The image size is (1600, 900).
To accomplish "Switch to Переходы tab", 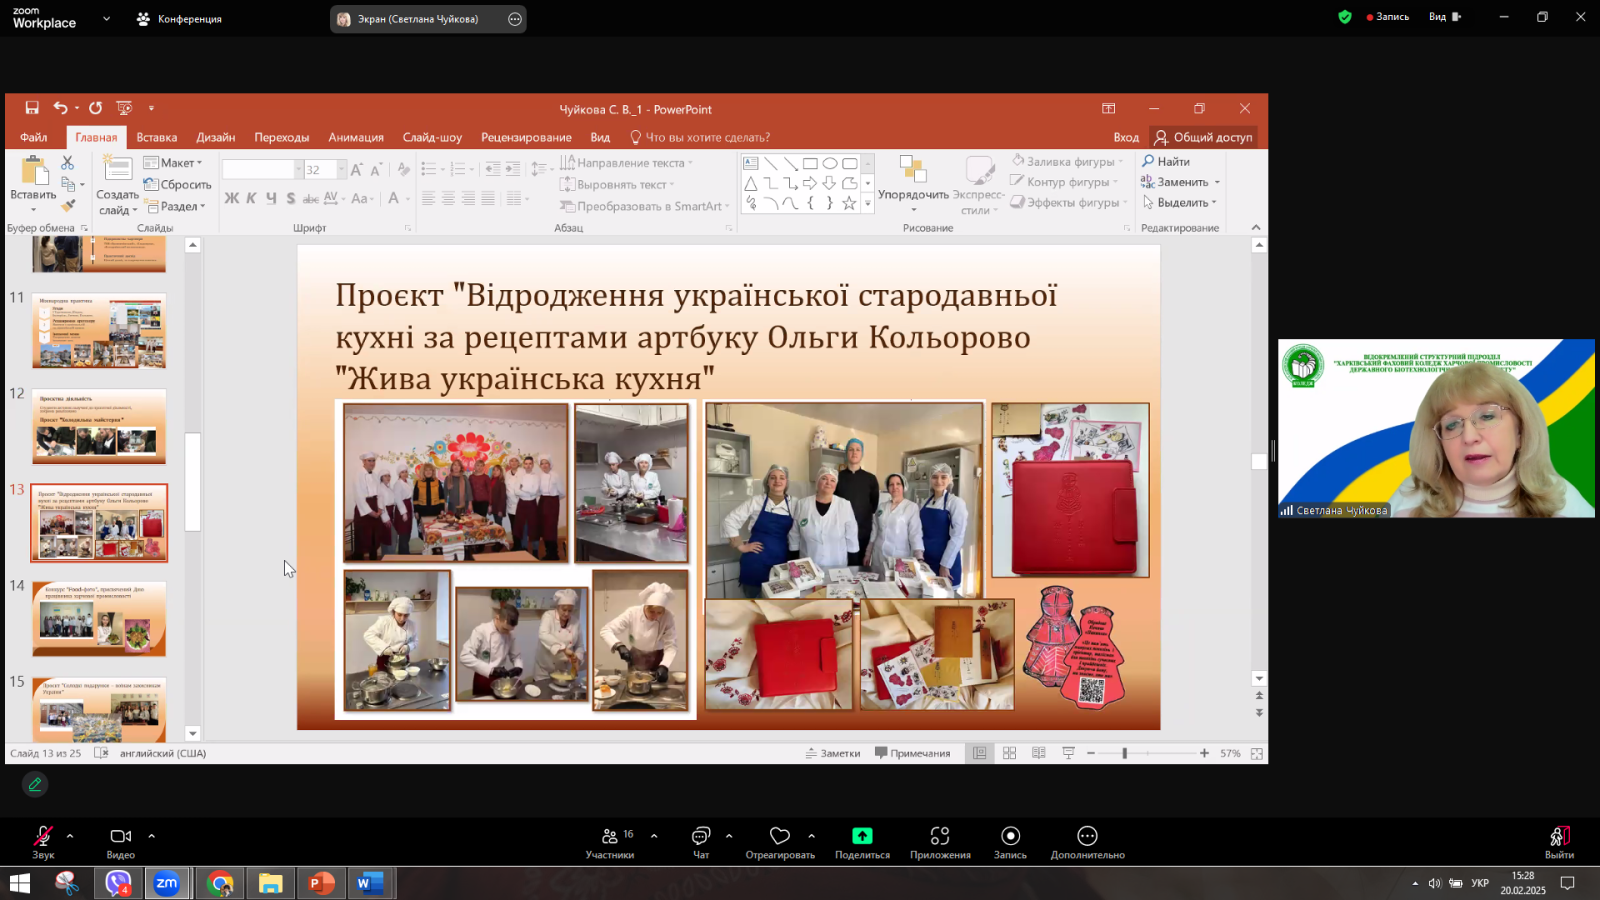I will (x=282, y=137).
